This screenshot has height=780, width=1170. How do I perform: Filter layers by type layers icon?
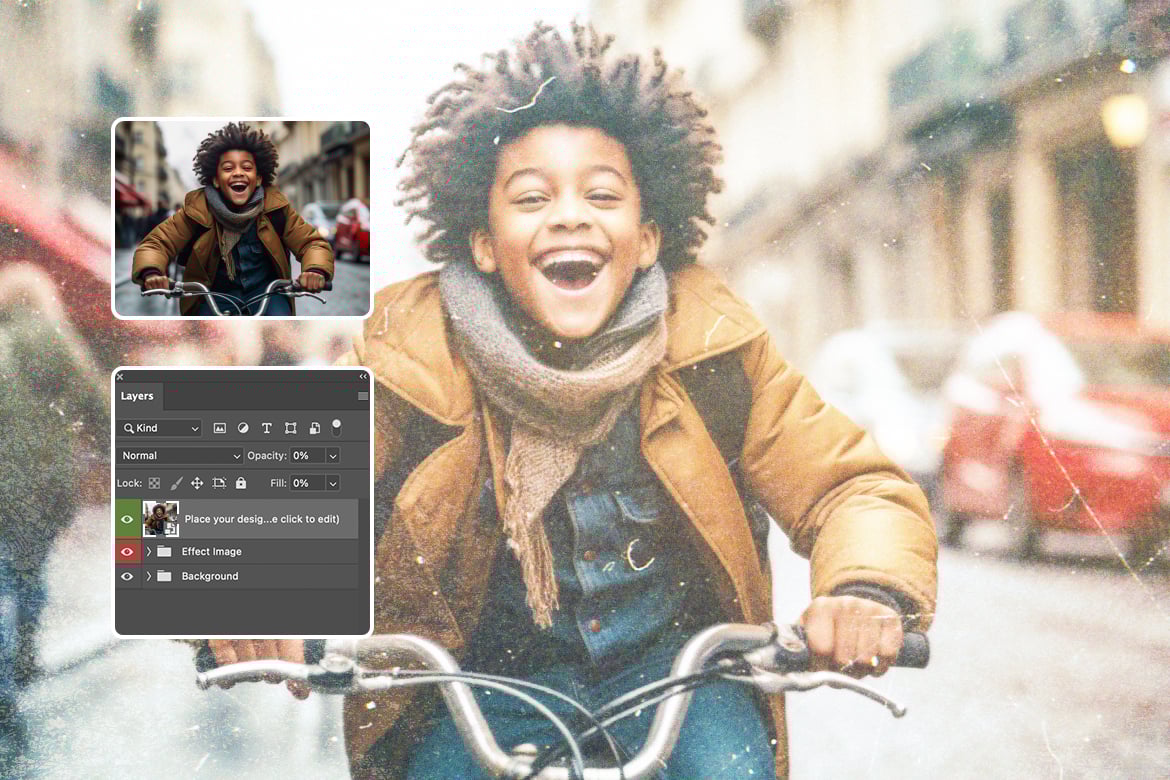click(x=266, y=428)
